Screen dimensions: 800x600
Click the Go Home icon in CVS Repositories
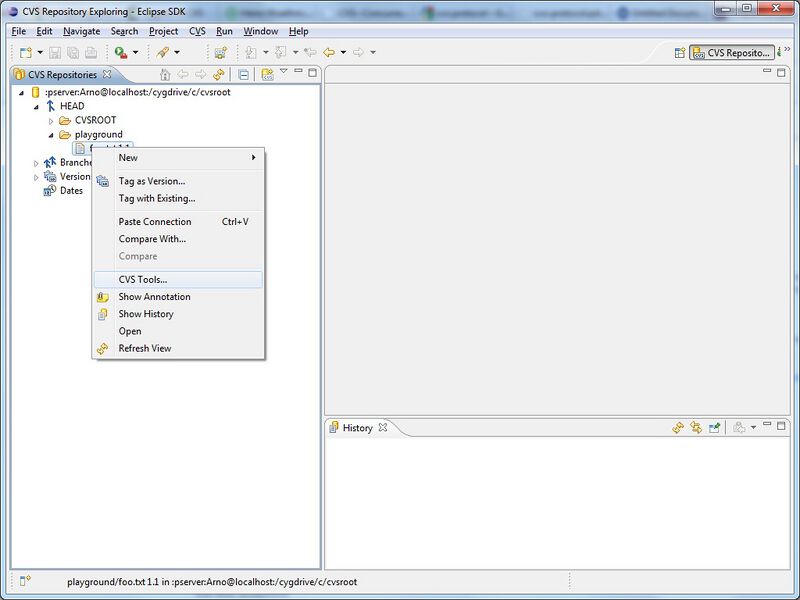pos(165,74)
